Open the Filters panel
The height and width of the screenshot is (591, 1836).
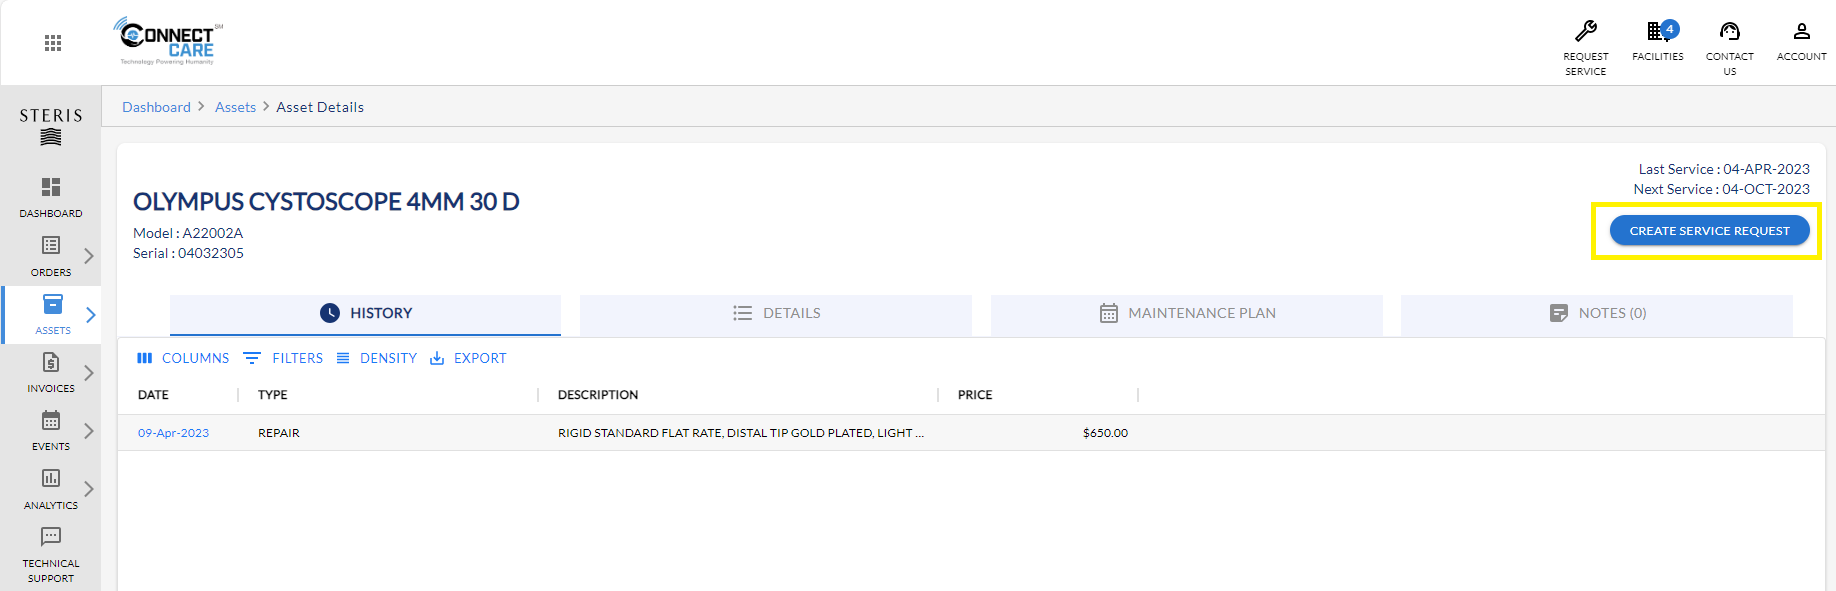pos(283,358)
